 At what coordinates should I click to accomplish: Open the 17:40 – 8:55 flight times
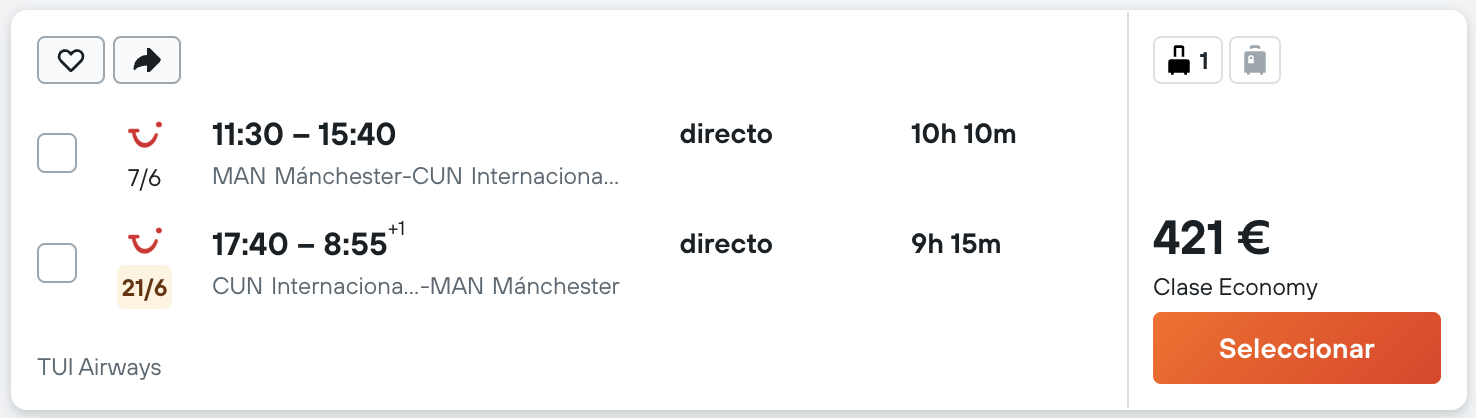coord(300,244)
